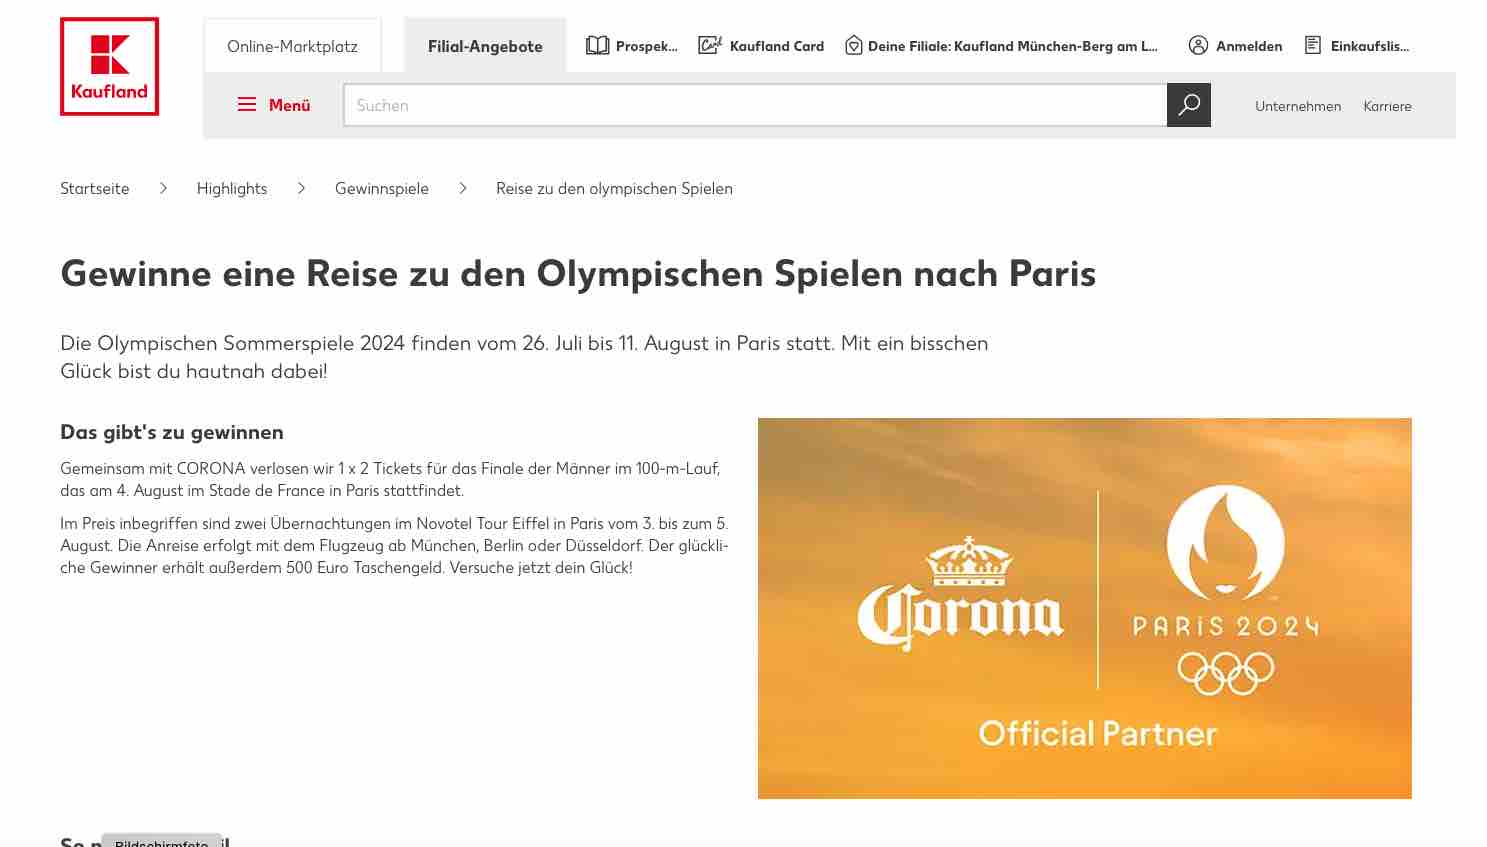Click breadcrumb chevron after Gewinnspiele

[463, 188]
